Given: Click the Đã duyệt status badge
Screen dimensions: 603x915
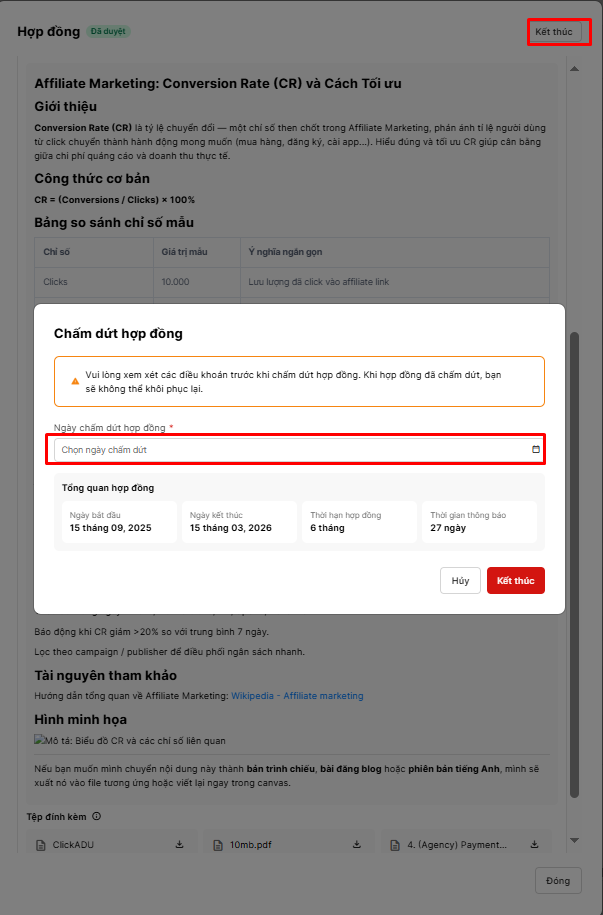Looking at the screenshot, I should 108,32.
